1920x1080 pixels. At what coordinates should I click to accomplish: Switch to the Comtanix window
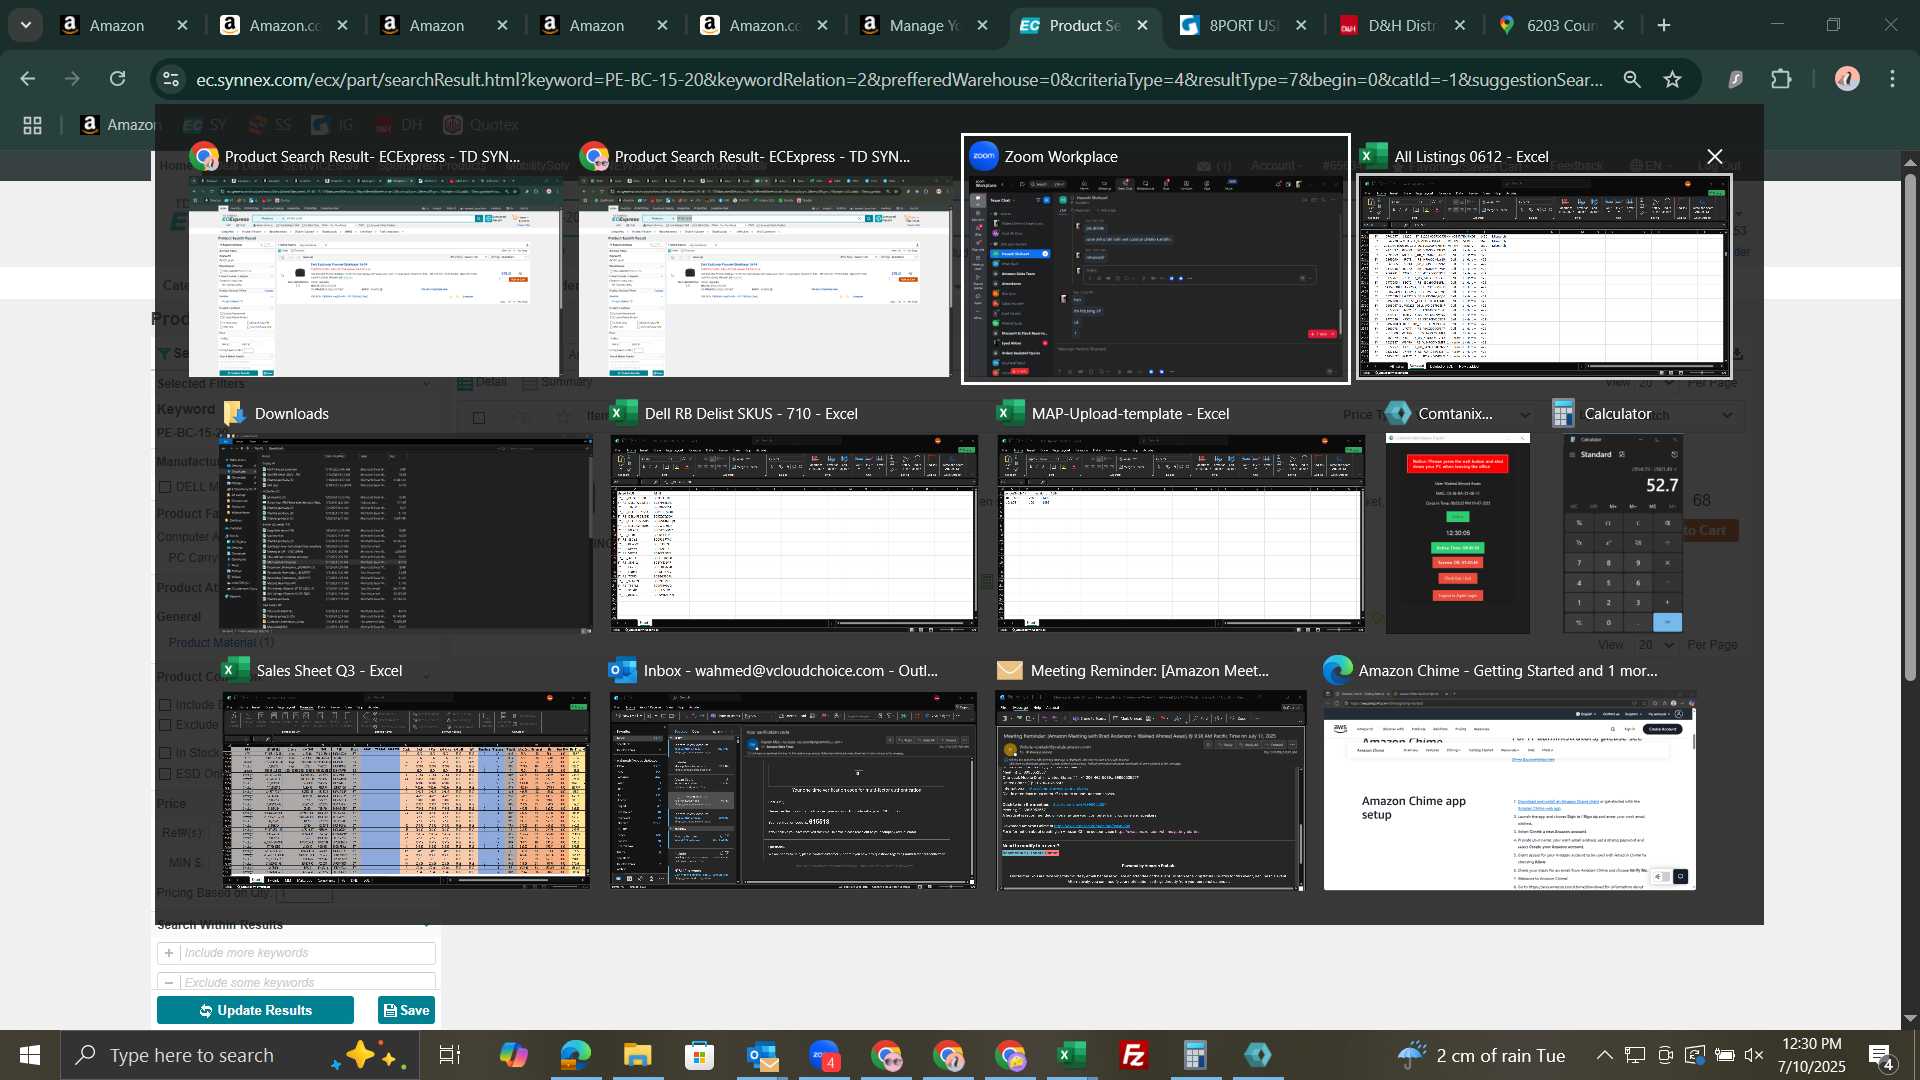click(x=1458, y=516)
